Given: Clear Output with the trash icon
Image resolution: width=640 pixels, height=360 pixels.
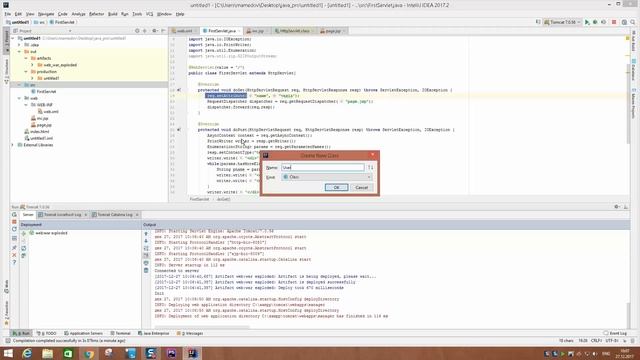Looking at the screenshot, I should point(146,270).
